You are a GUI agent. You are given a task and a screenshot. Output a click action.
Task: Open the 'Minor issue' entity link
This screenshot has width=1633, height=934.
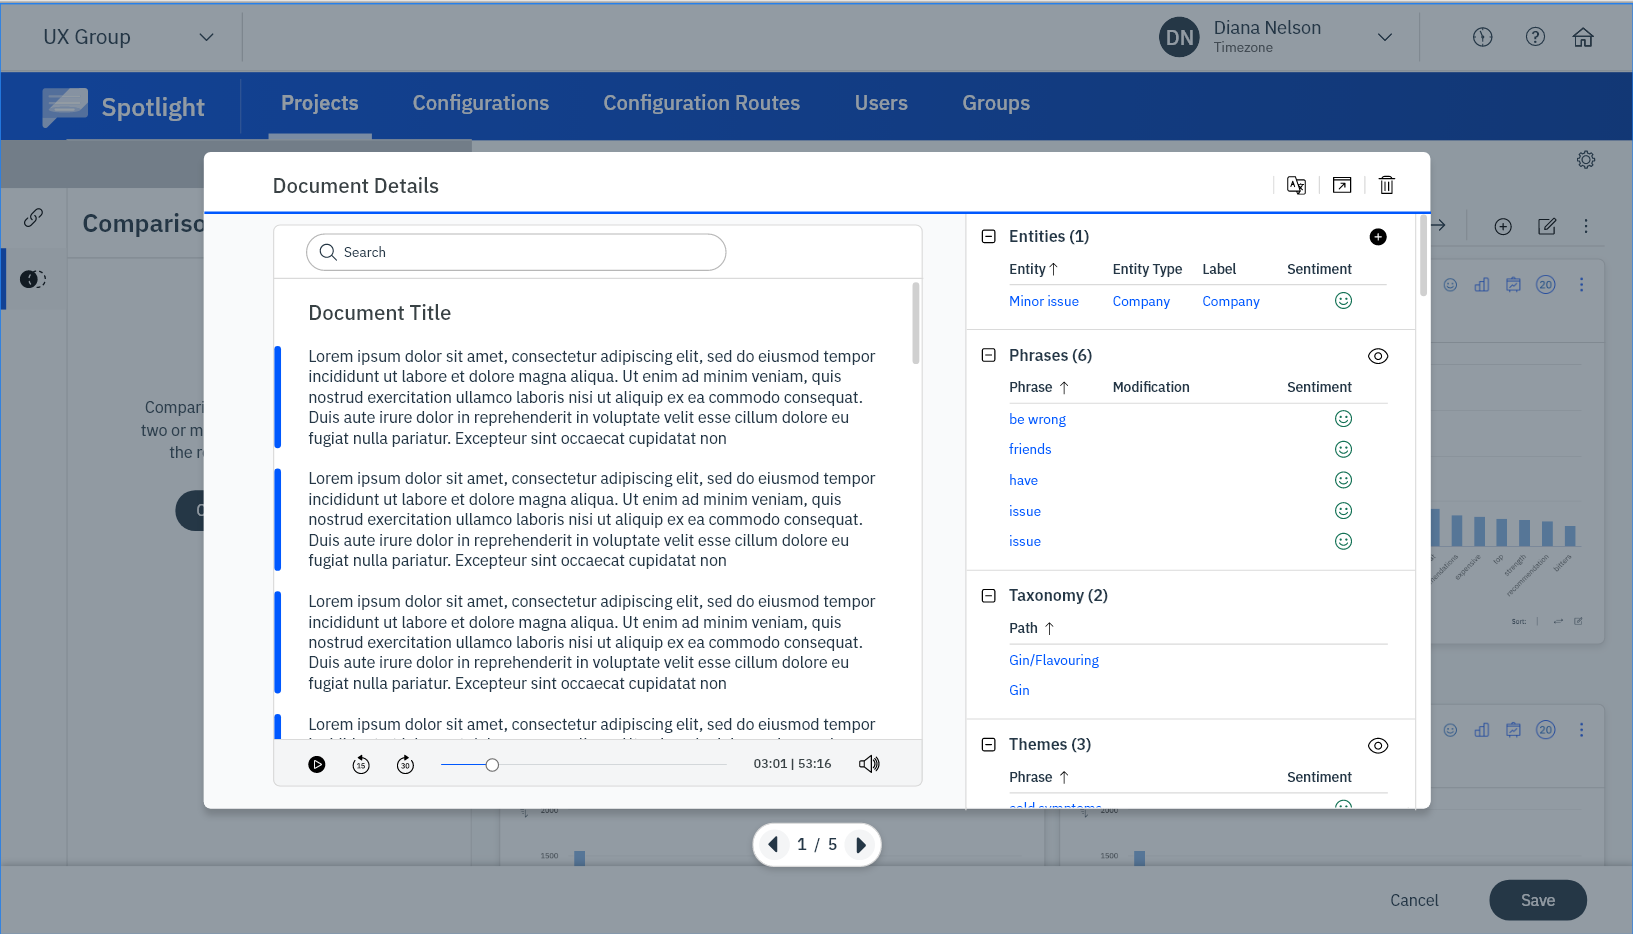(1044, 301)
